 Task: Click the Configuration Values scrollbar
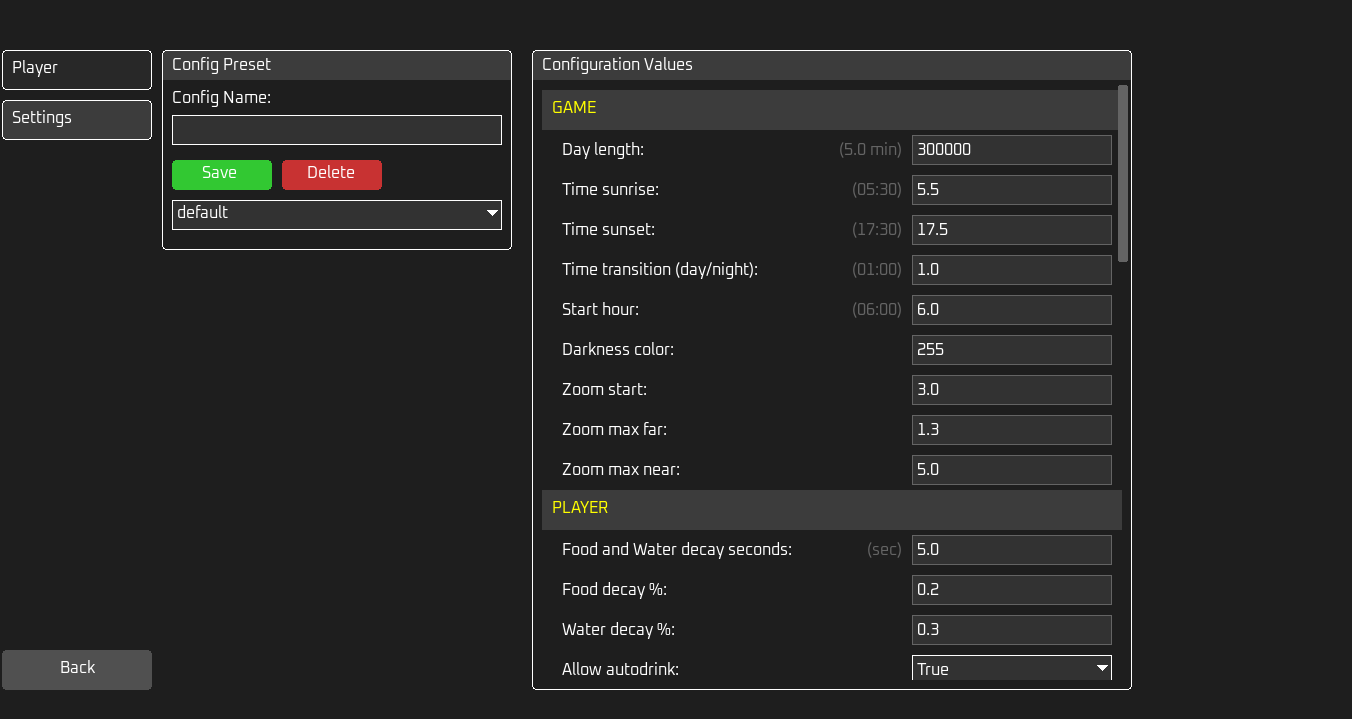[x=1123, y=174]
